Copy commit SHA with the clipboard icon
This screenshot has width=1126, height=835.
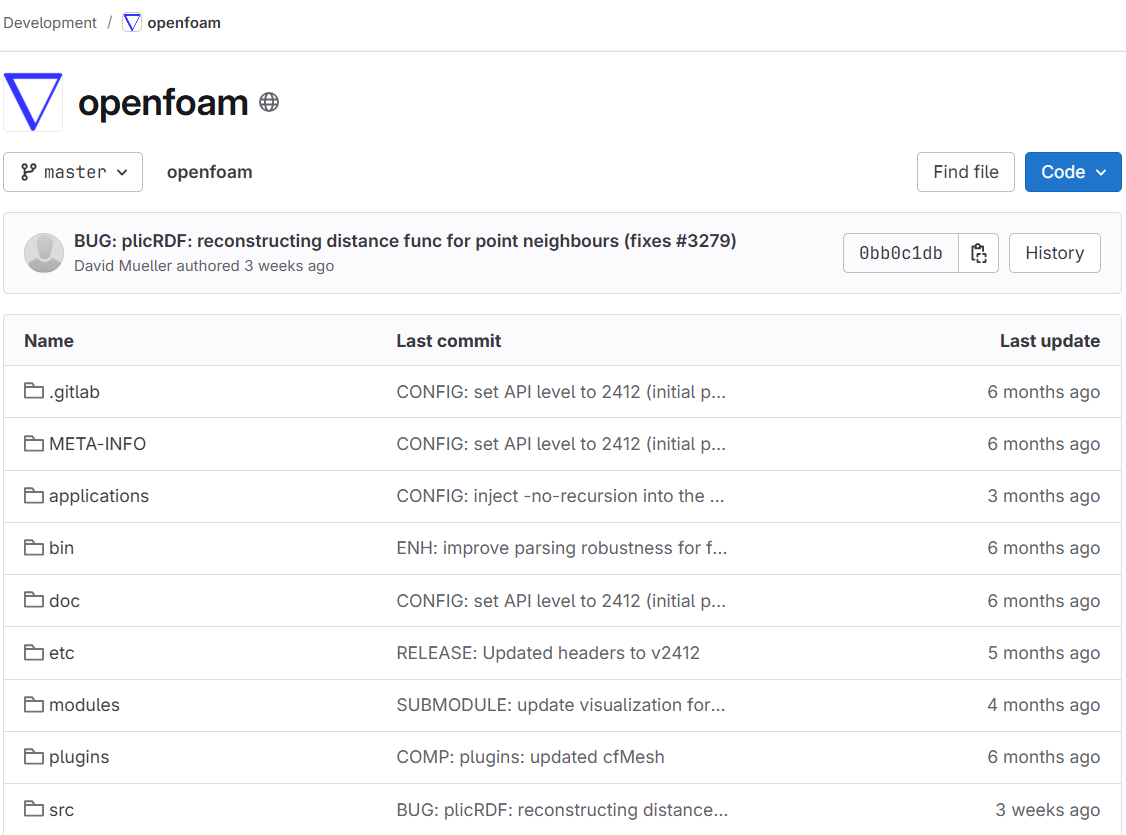point(979,253)
